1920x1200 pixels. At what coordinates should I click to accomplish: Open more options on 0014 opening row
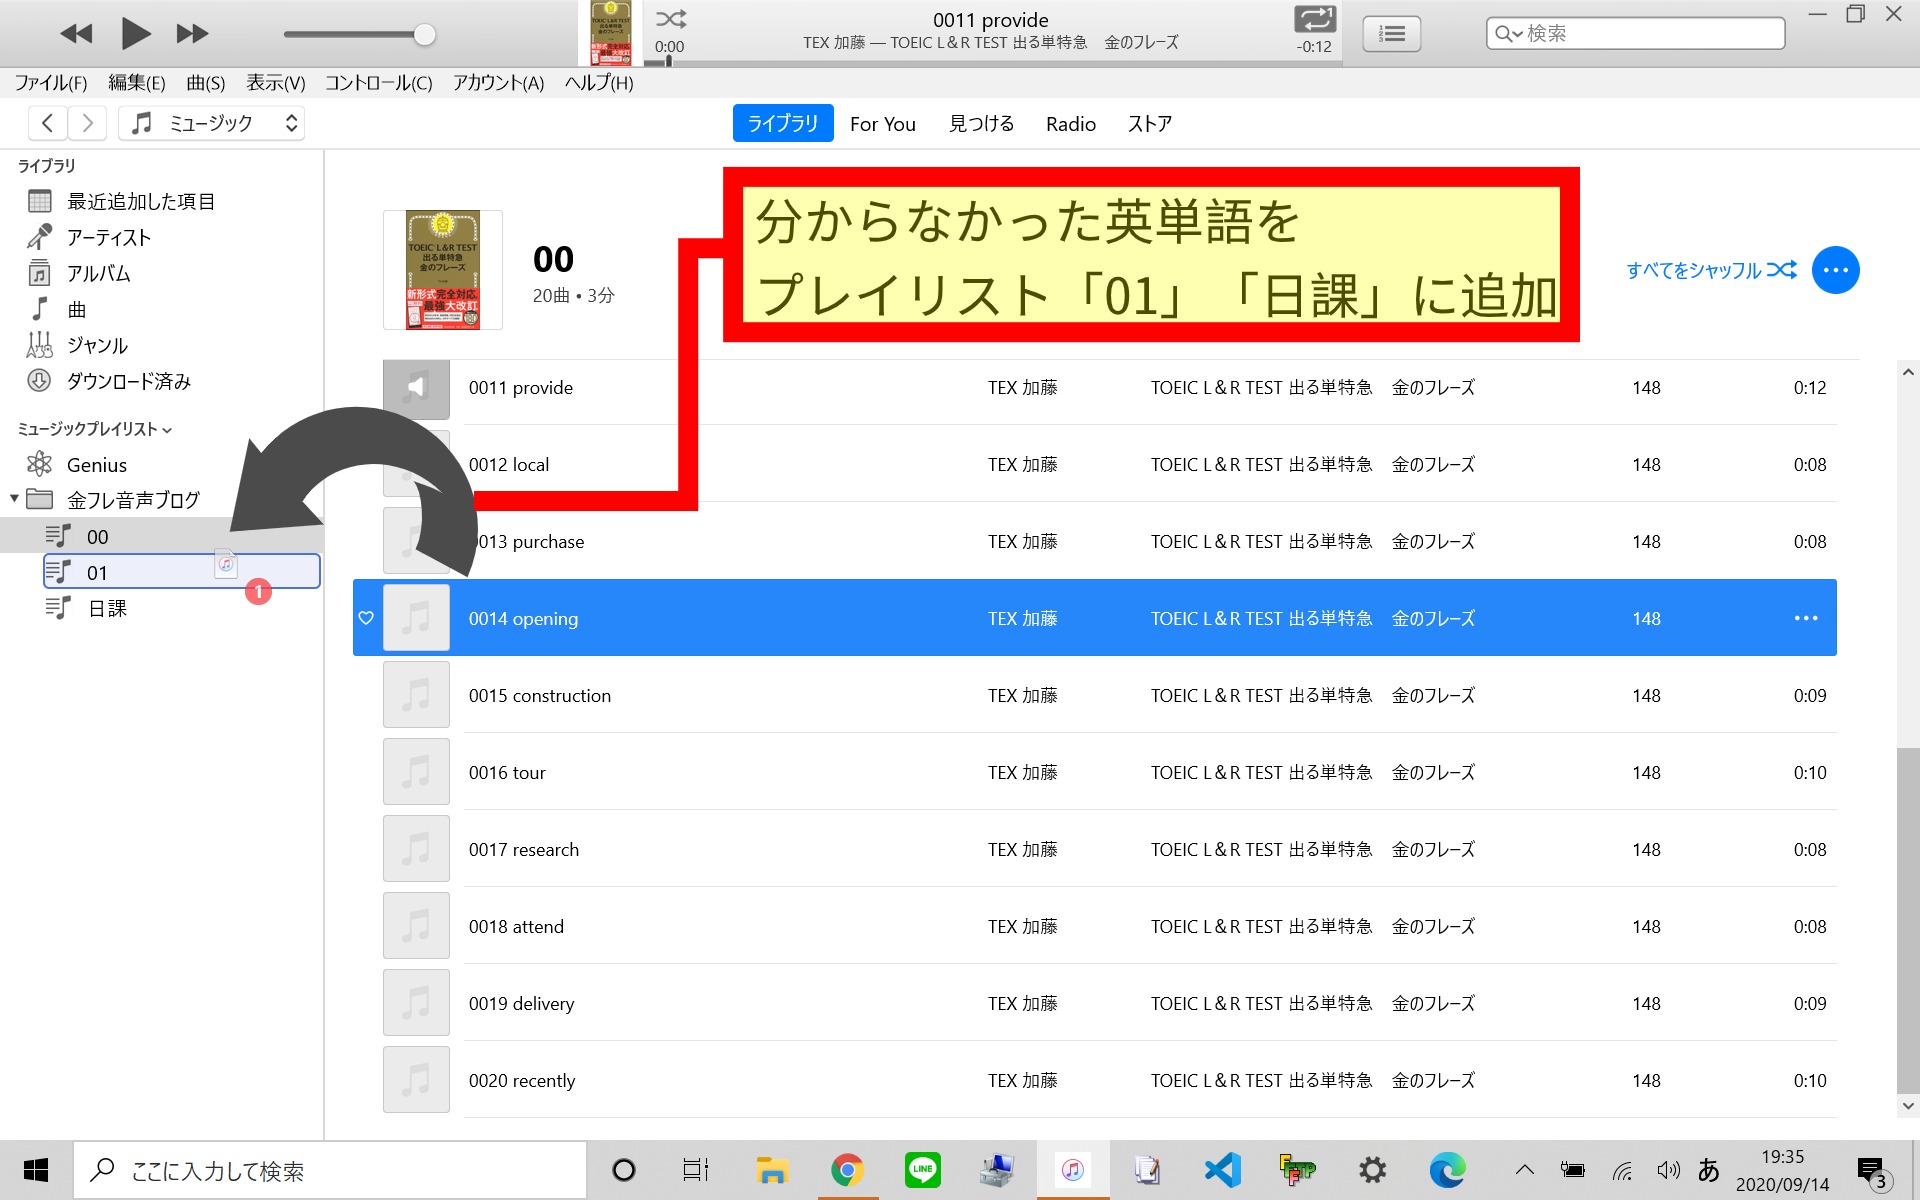[x=1806, y=618]
